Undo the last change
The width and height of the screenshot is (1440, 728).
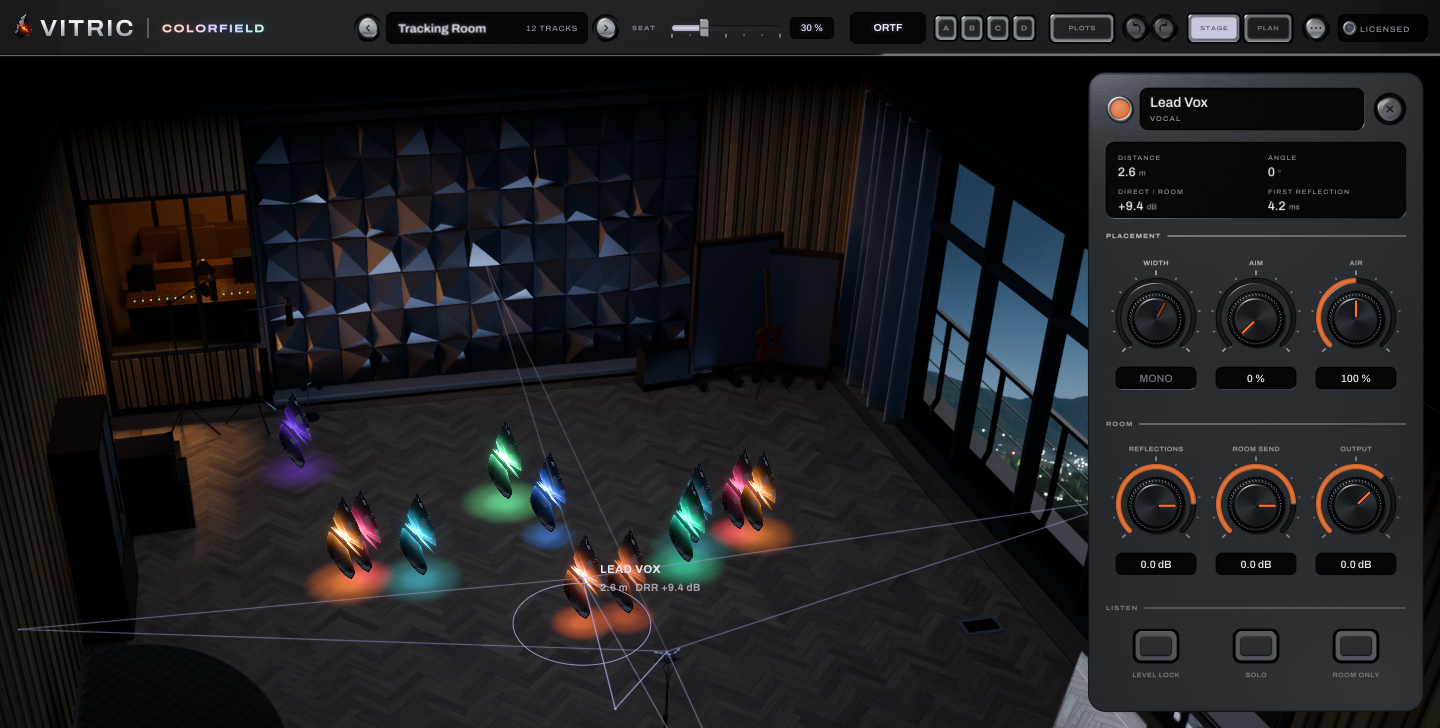click(1136, 28)
